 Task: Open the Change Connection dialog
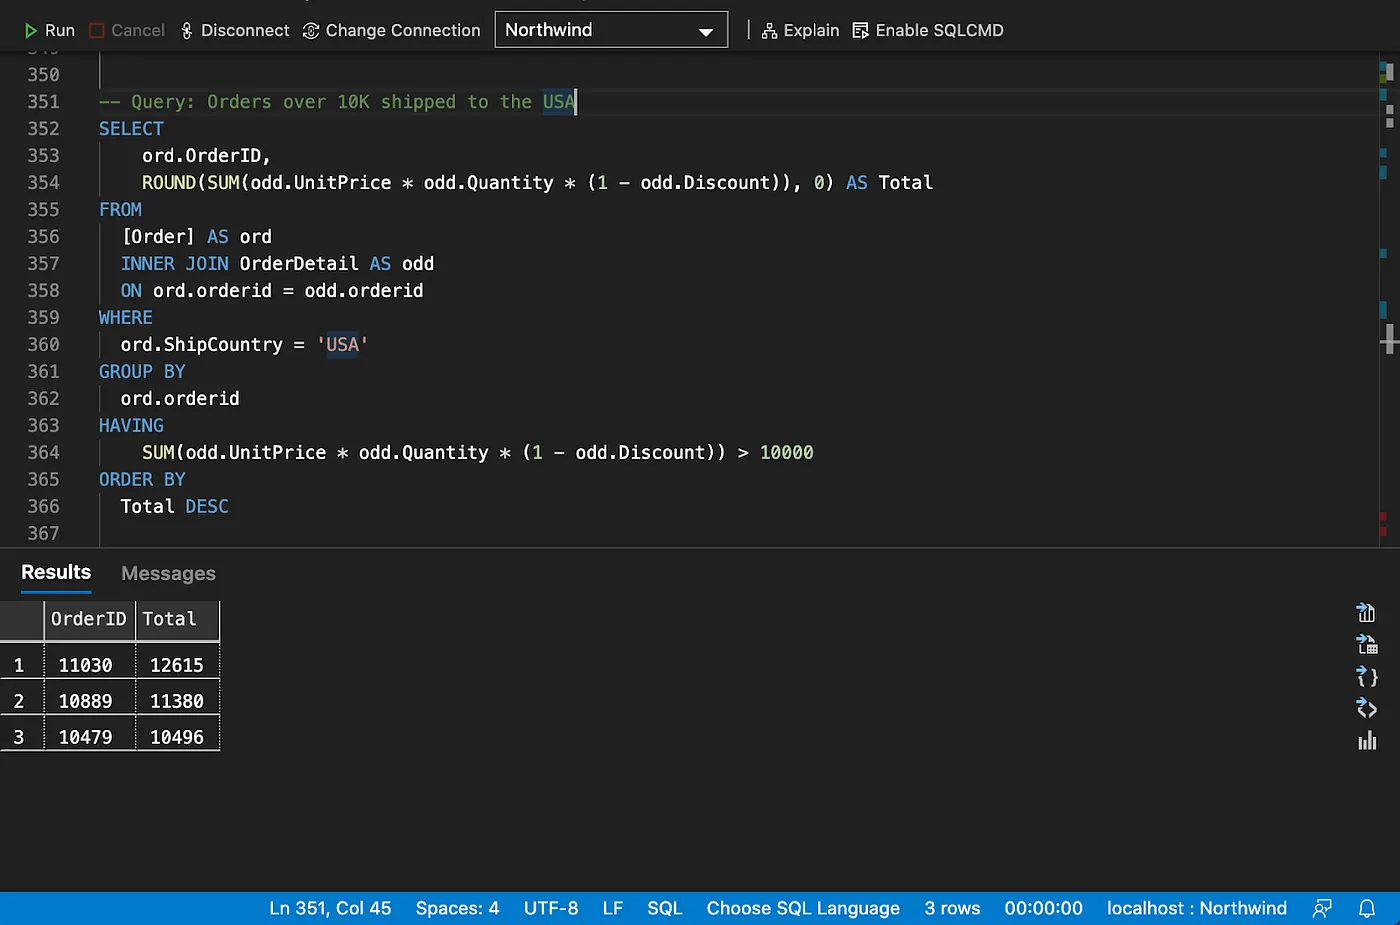(392, 30)
